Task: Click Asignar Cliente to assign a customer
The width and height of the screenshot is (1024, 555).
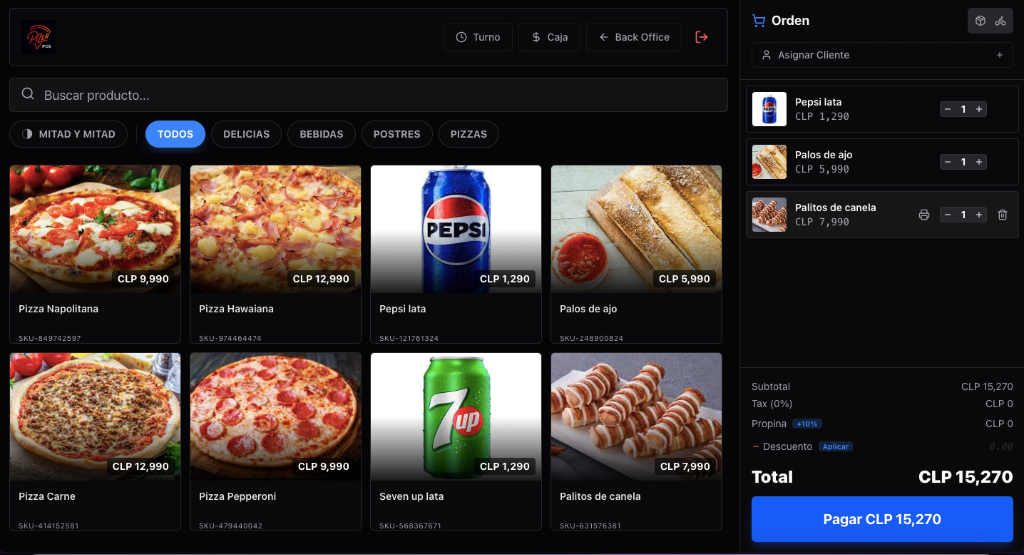Action: 882,55
